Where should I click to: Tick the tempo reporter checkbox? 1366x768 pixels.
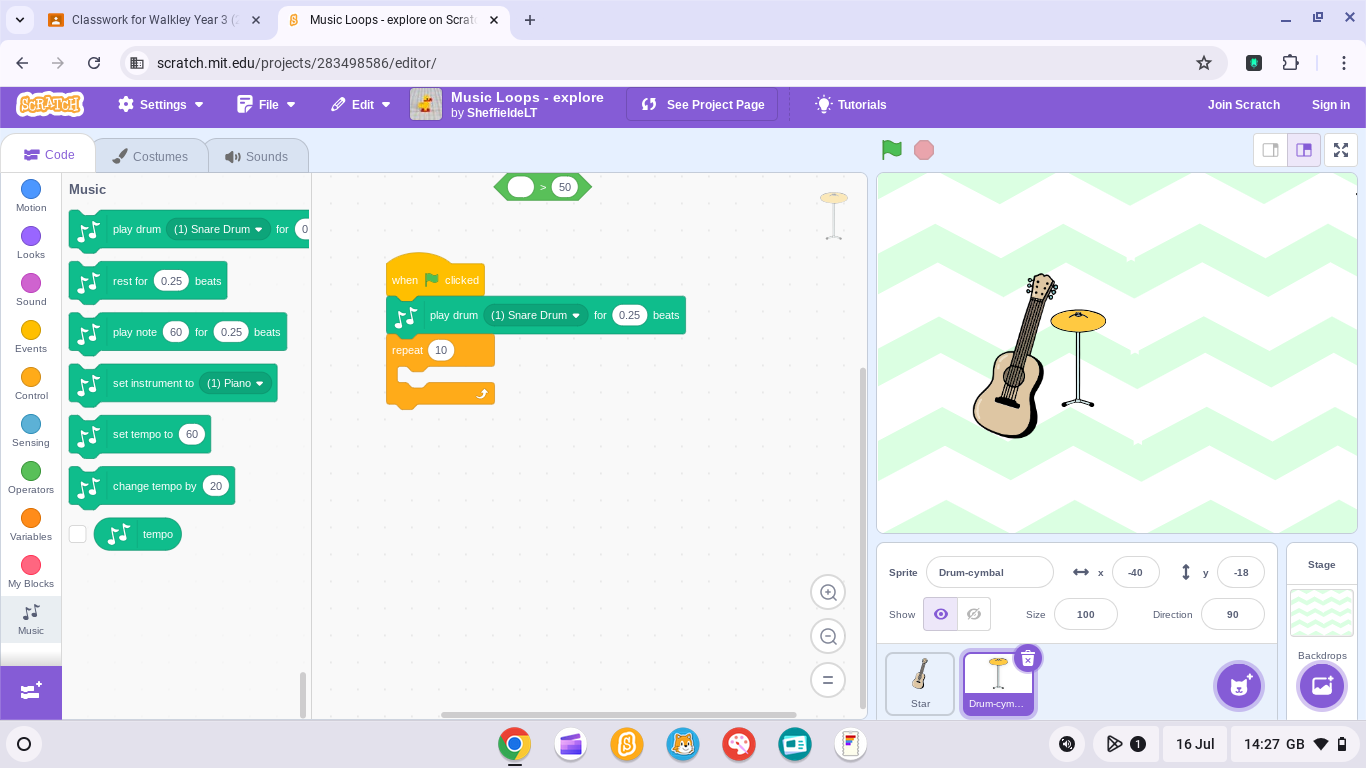[x=78, y=534]
